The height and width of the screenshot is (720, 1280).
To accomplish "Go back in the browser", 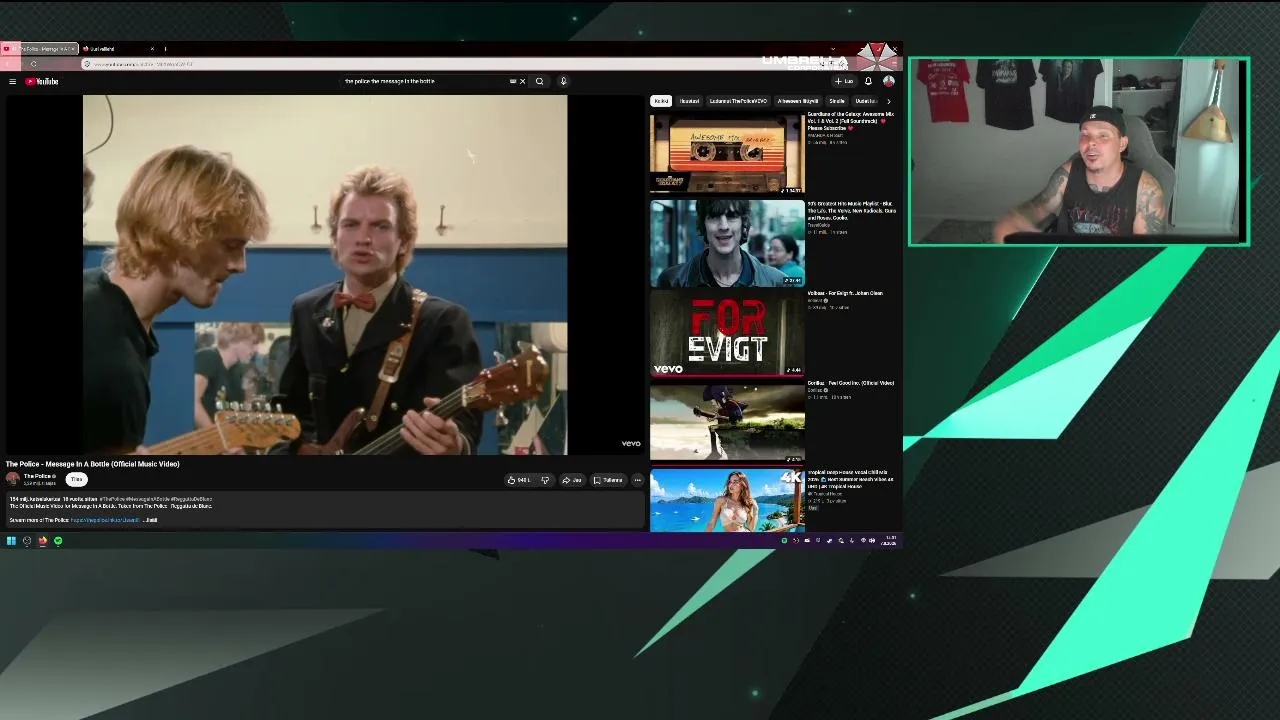I will click(x=8, y=64).
